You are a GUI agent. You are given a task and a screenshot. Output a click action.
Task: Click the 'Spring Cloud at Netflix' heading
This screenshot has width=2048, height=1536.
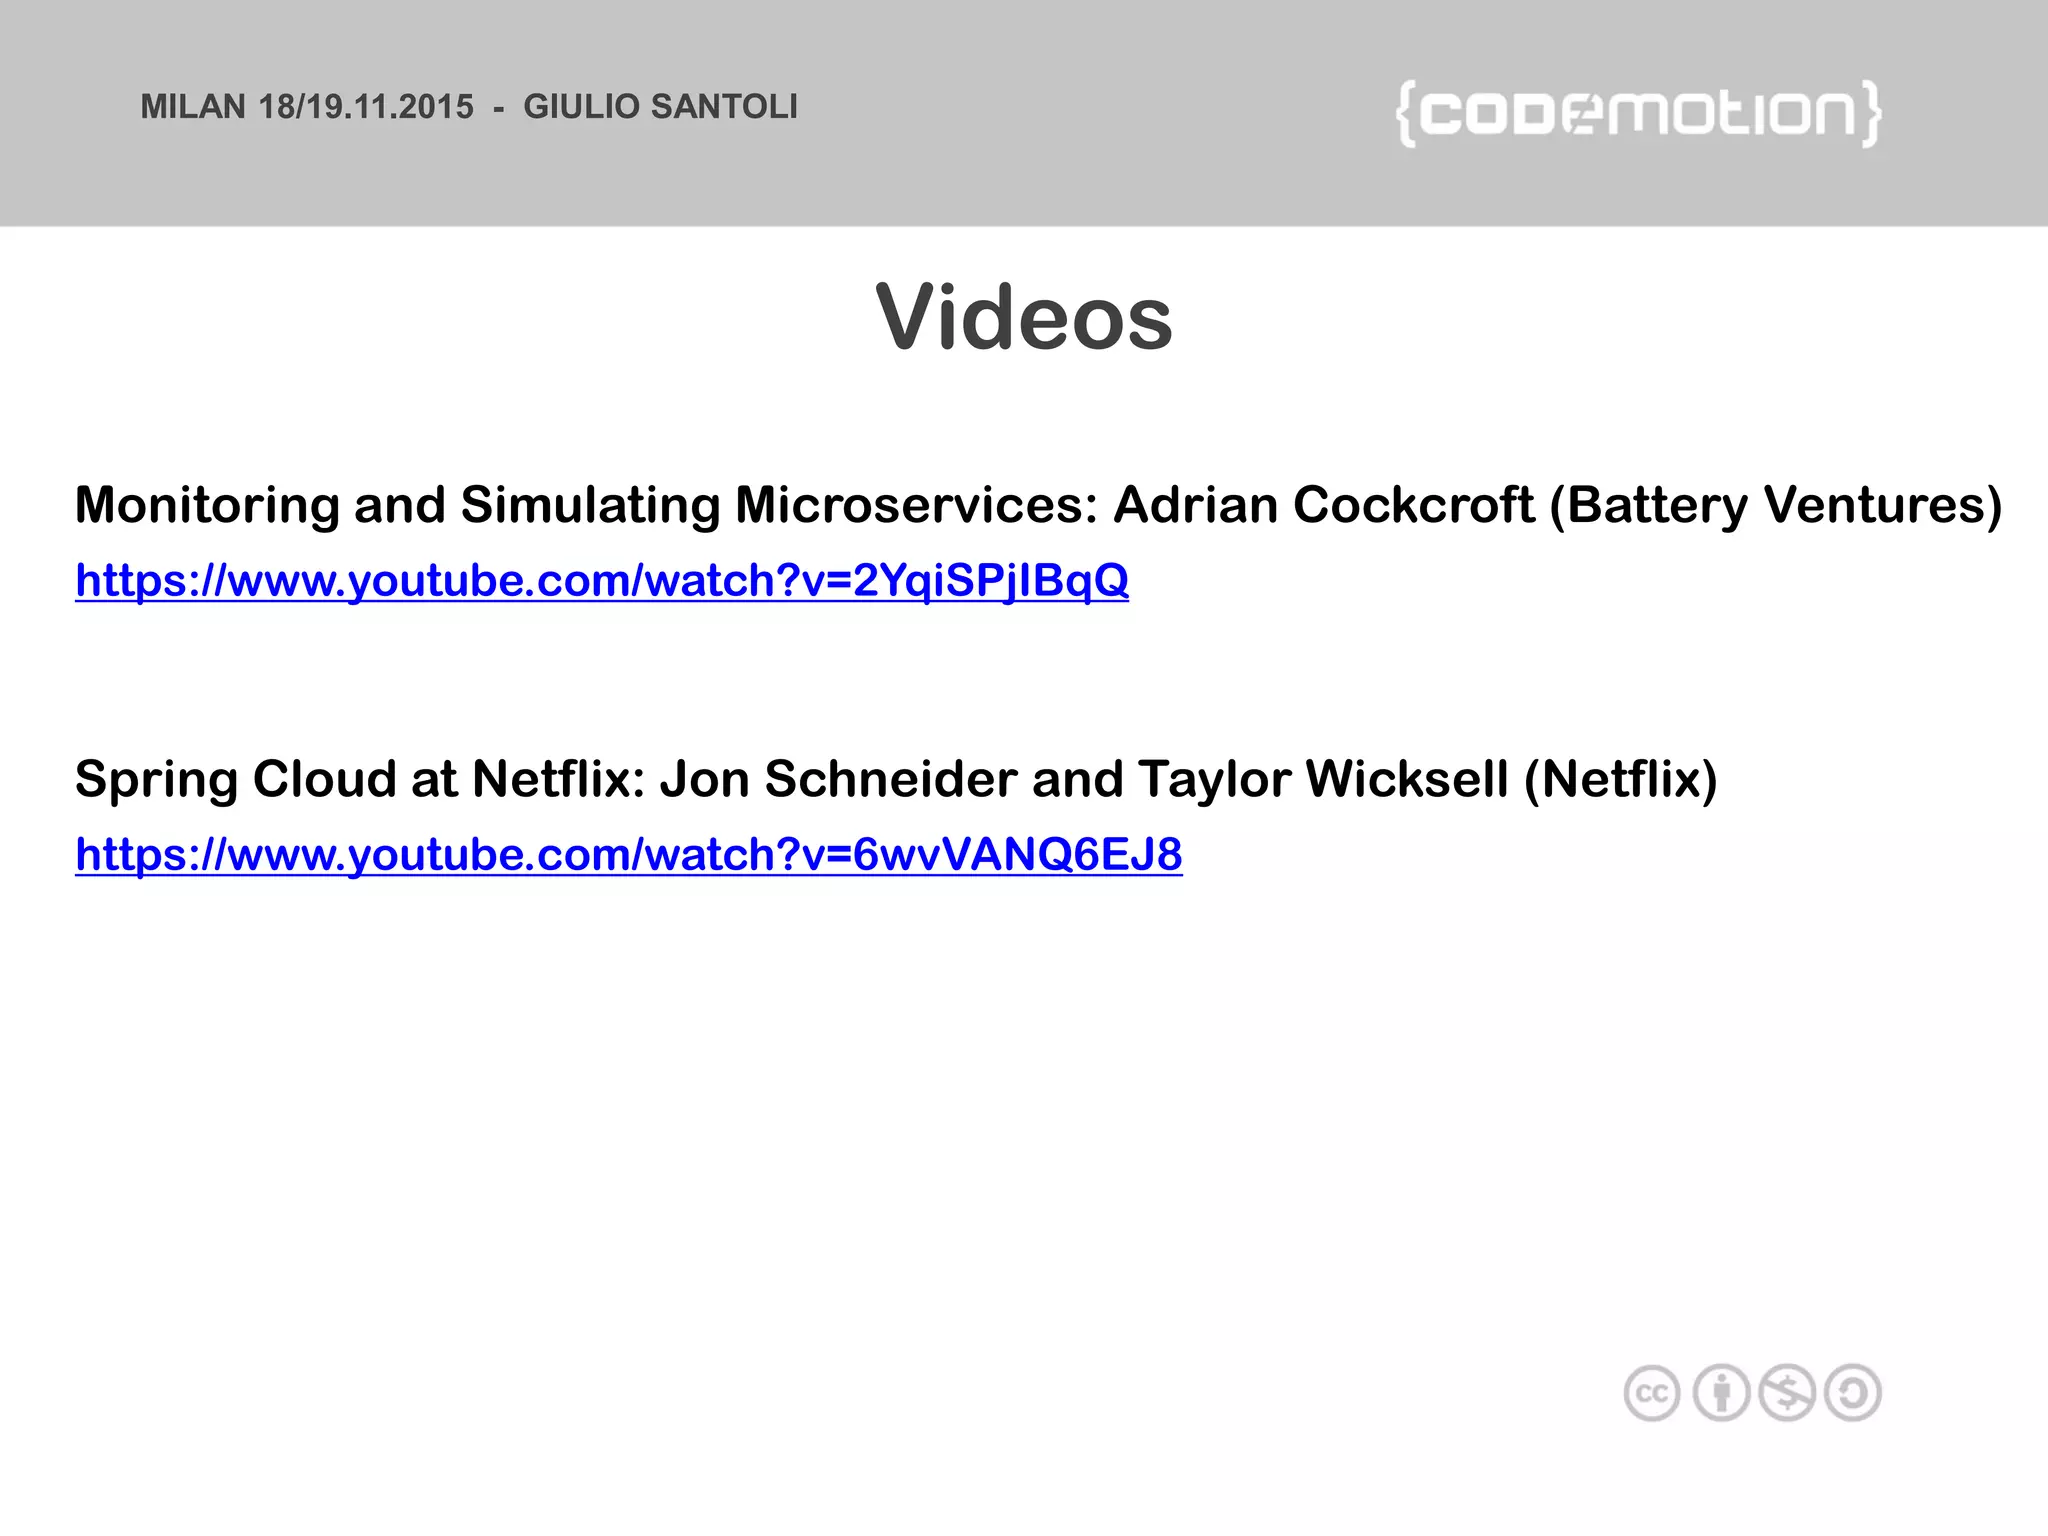[896, 780]
